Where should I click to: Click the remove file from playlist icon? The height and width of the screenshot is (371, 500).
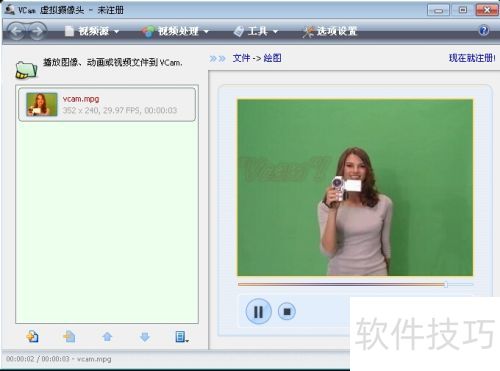tap(69, 337)
